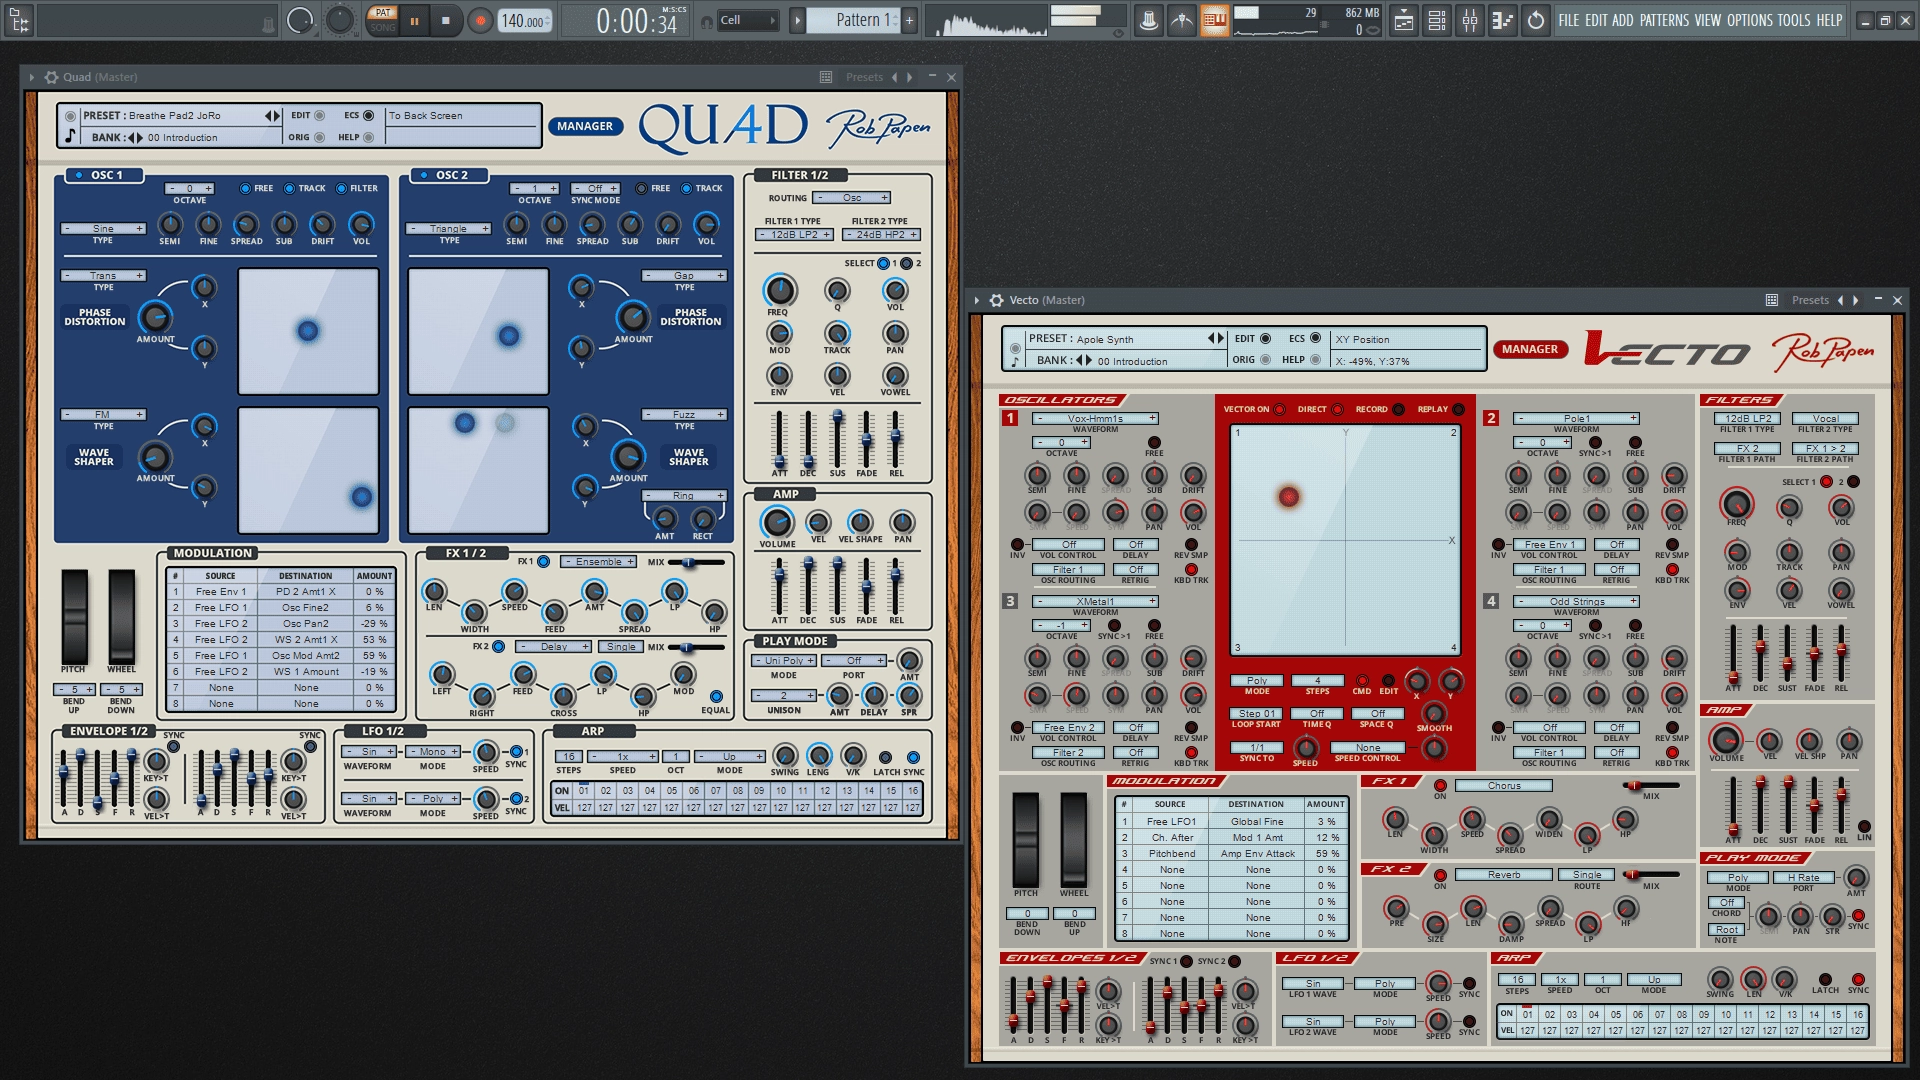This screenshot has height=1080, width=1920.
Task: Open Quad FX1 Ensemble effect dropdown
Action: point(598,562)
